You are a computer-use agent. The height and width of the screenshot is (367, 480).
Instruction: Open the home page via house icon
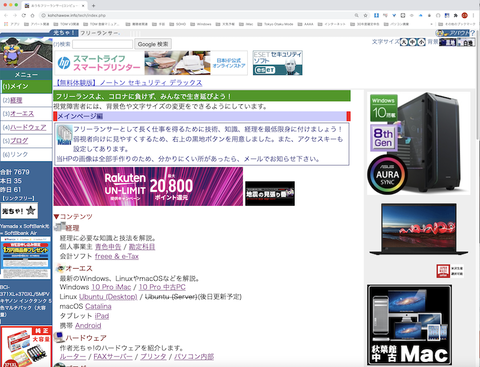pos(32,15)
